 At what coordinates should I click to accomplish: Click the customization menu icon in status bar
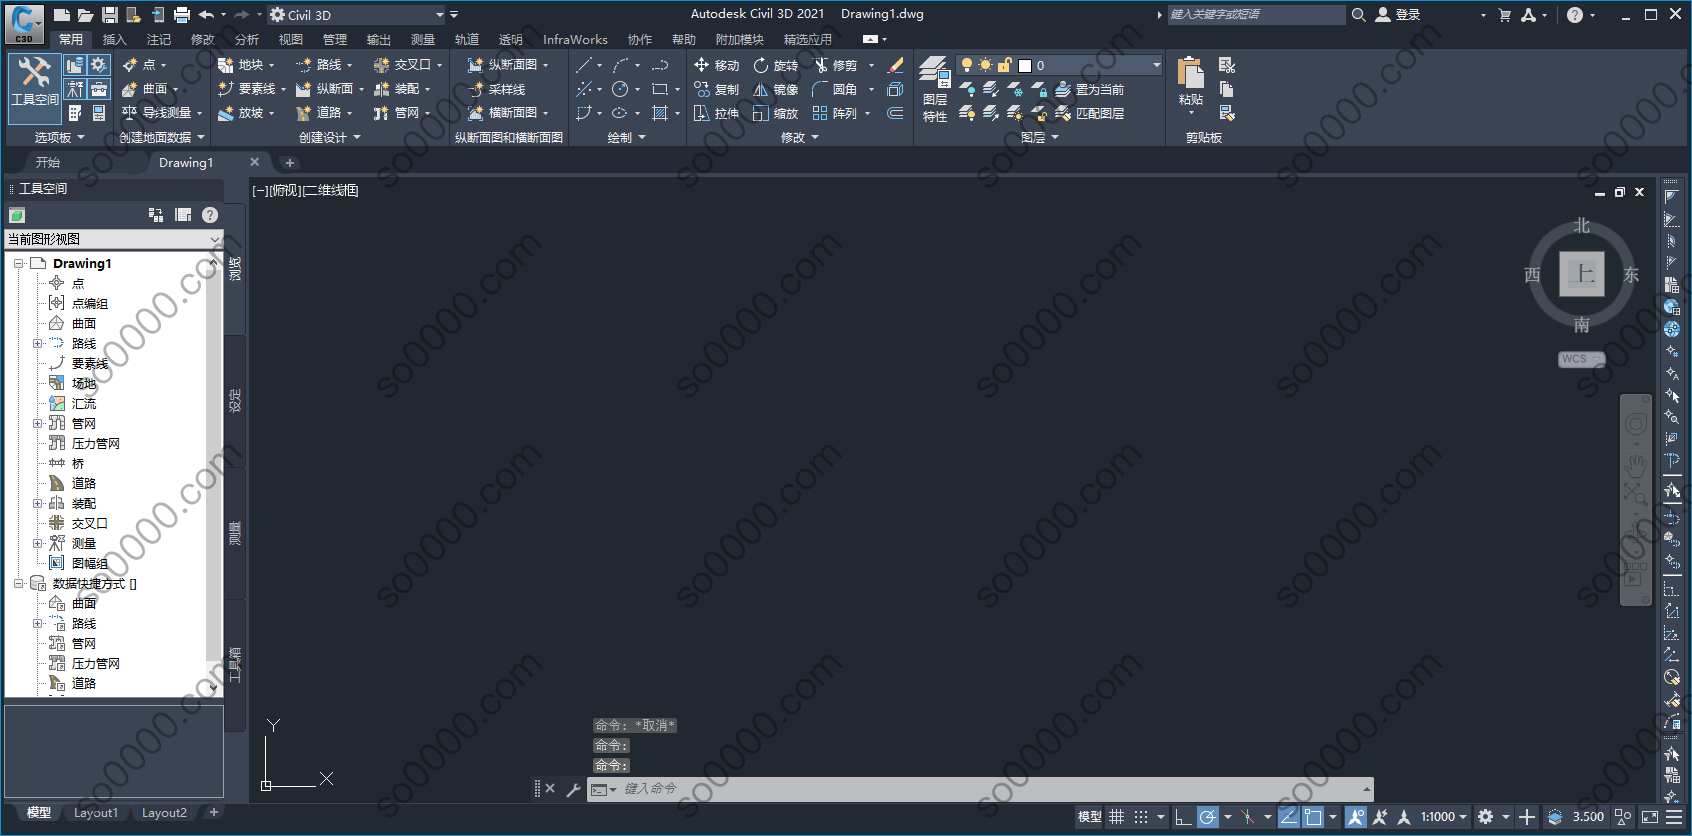pyautogui.click(x=1674, y=817)
